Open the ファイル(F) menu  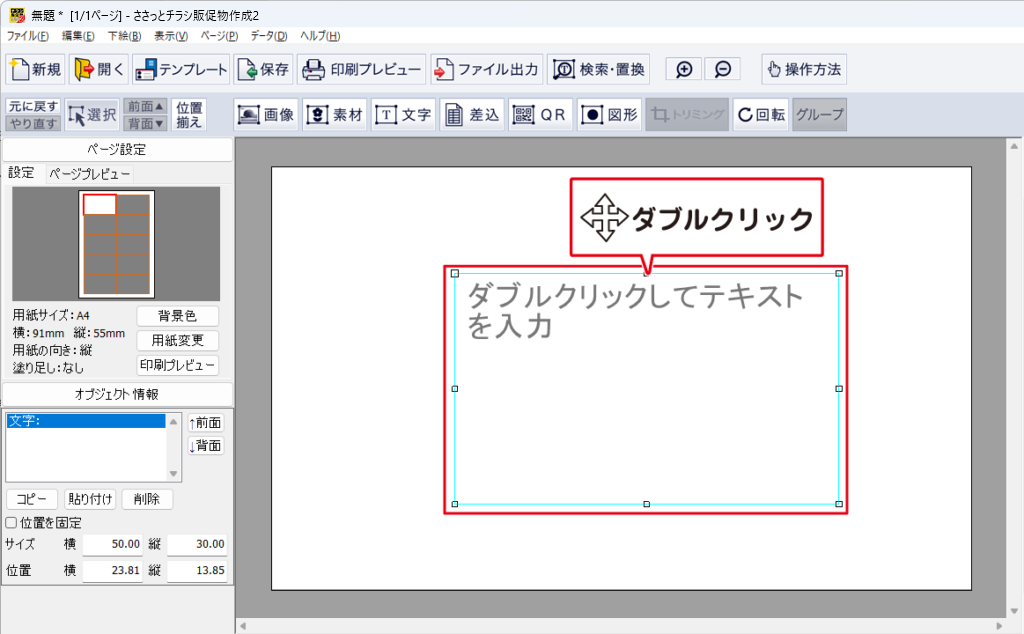click(x=27, y=36)
